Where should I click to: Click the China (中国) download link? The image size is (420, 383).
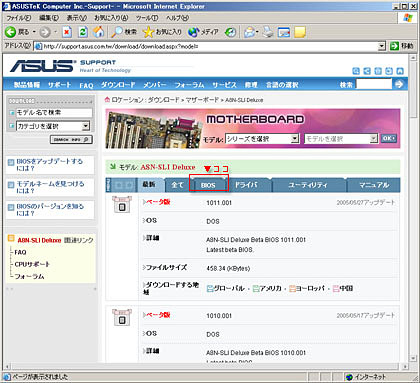[343, 288]
